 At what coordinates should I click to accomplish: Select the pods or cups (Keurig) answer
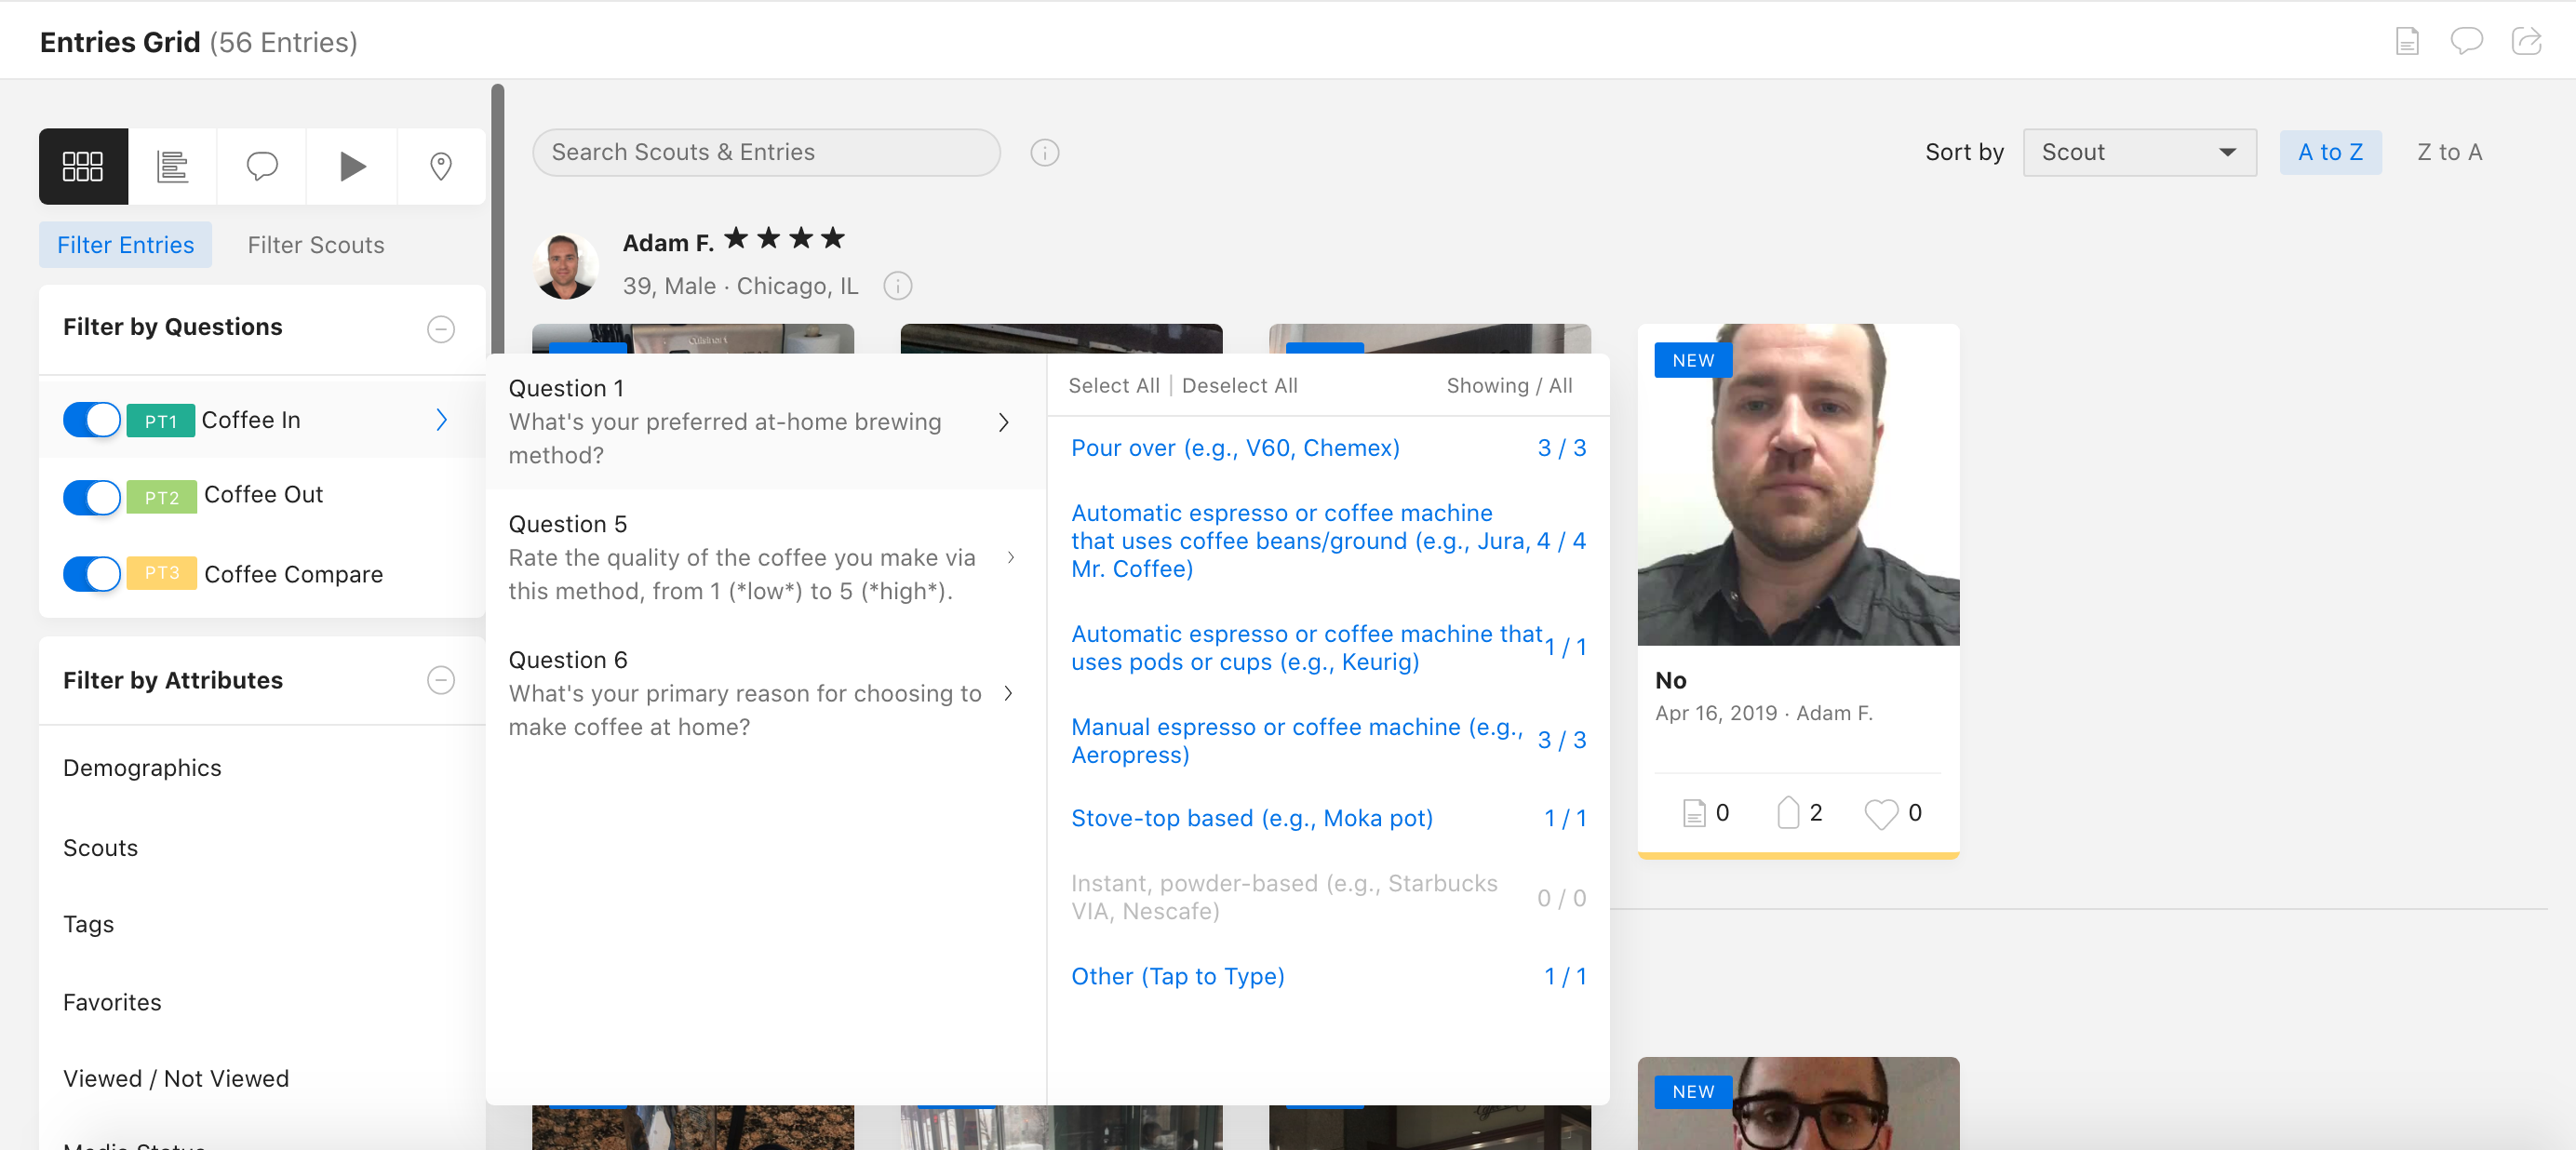1328,648
